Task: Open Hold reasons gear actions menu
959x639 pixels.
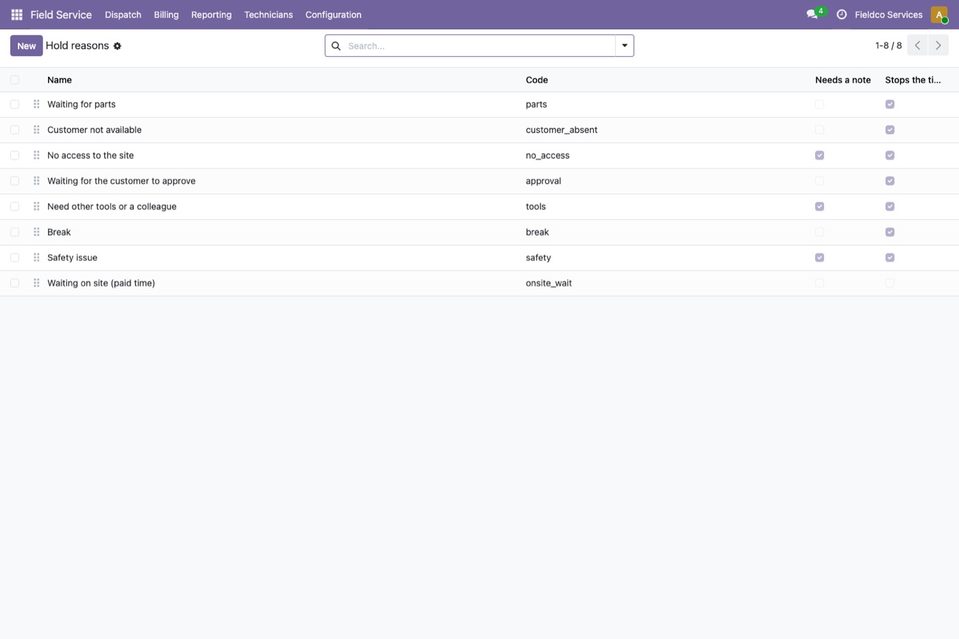Action: pos(117,46)
